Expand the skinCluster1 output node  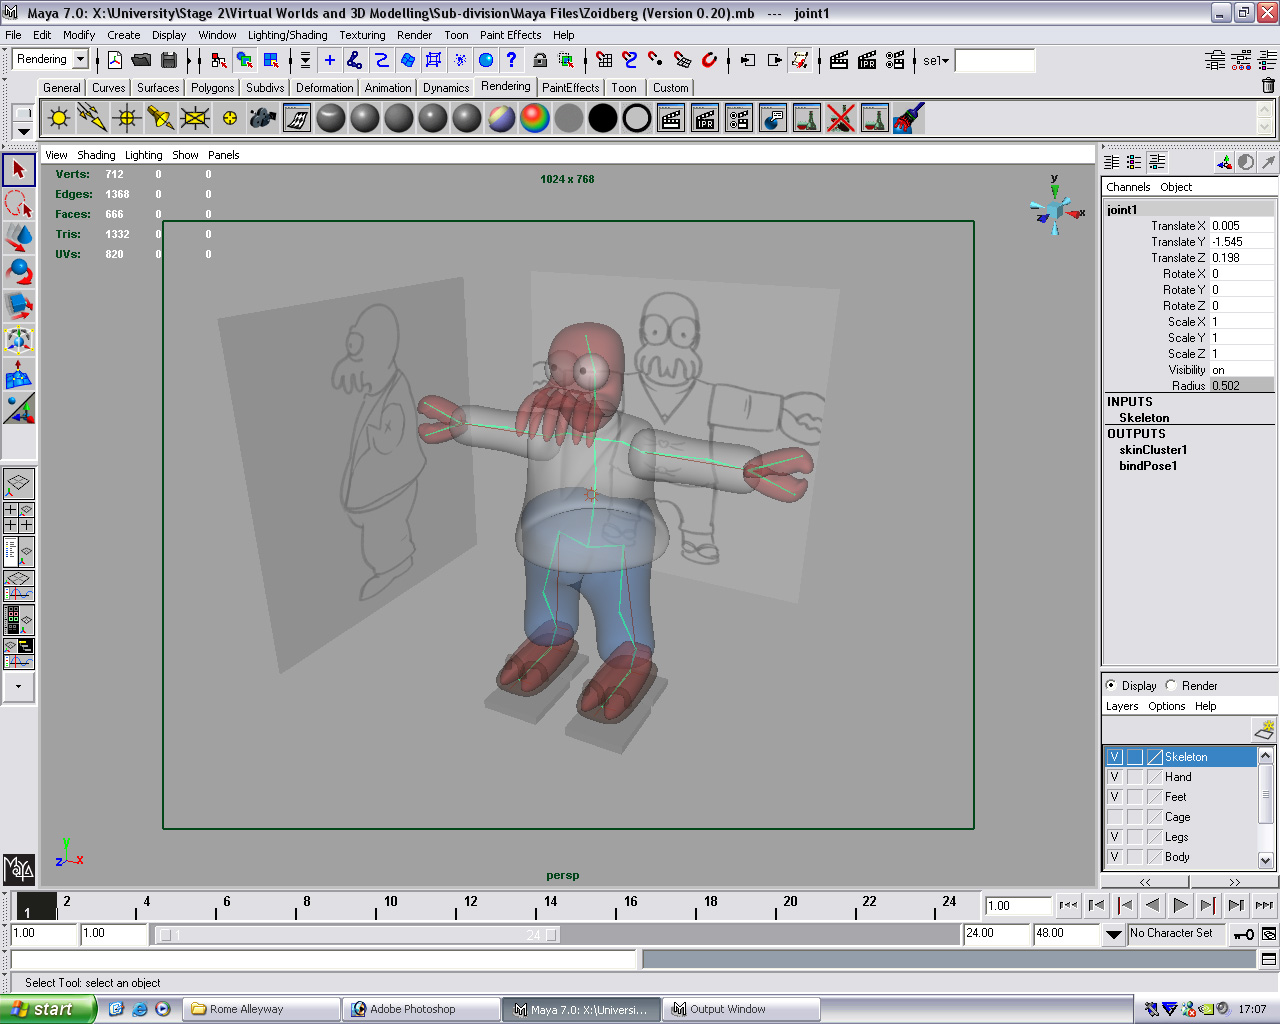point(1153,450)
